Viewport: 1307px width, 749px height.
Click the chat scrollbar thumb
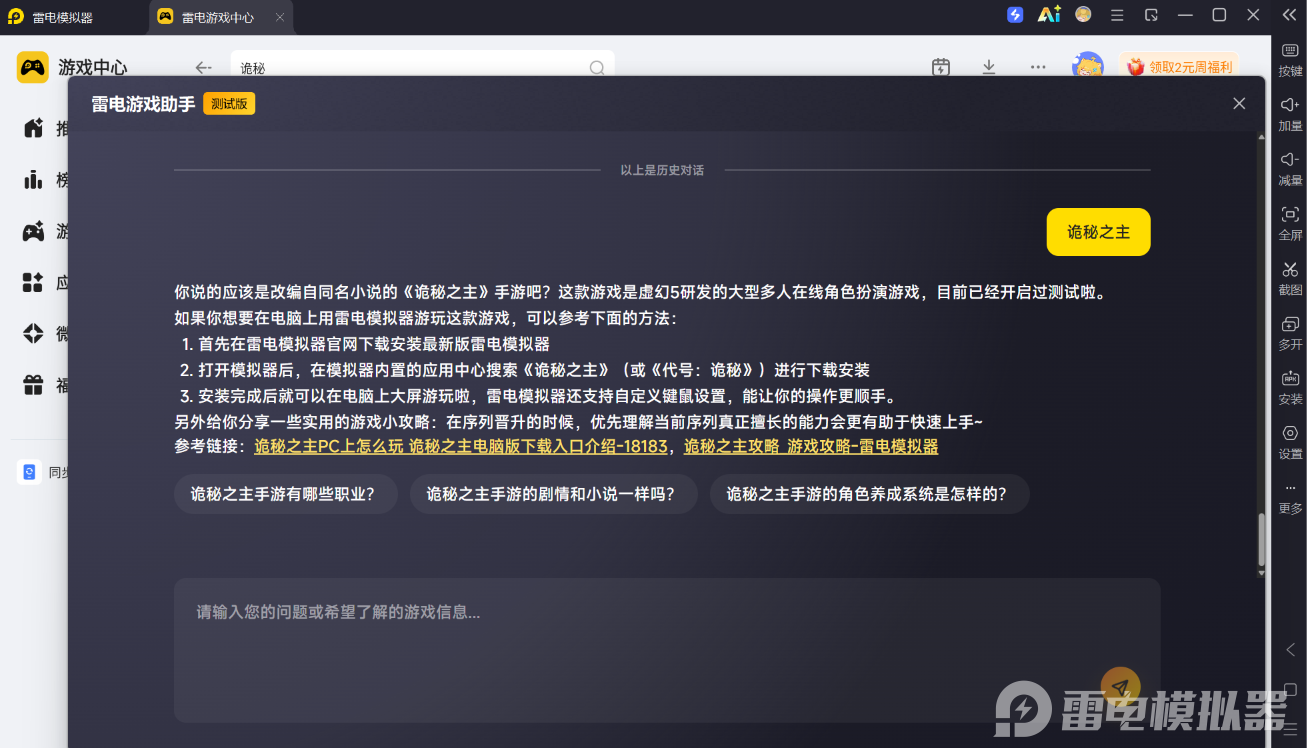1261,540
